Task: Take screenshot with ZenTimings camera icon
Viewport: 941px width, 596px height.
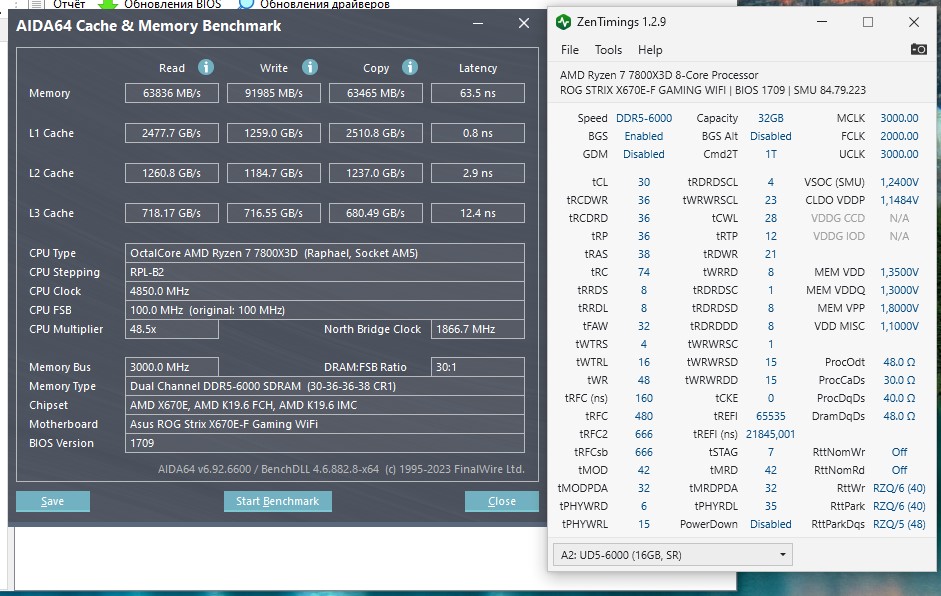Action: (x=918, y=49)
